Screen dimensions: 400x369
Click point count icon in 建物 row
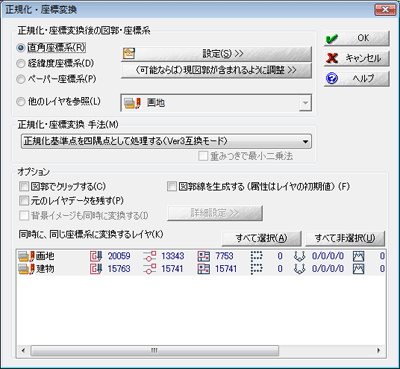[x=96, y=269]
